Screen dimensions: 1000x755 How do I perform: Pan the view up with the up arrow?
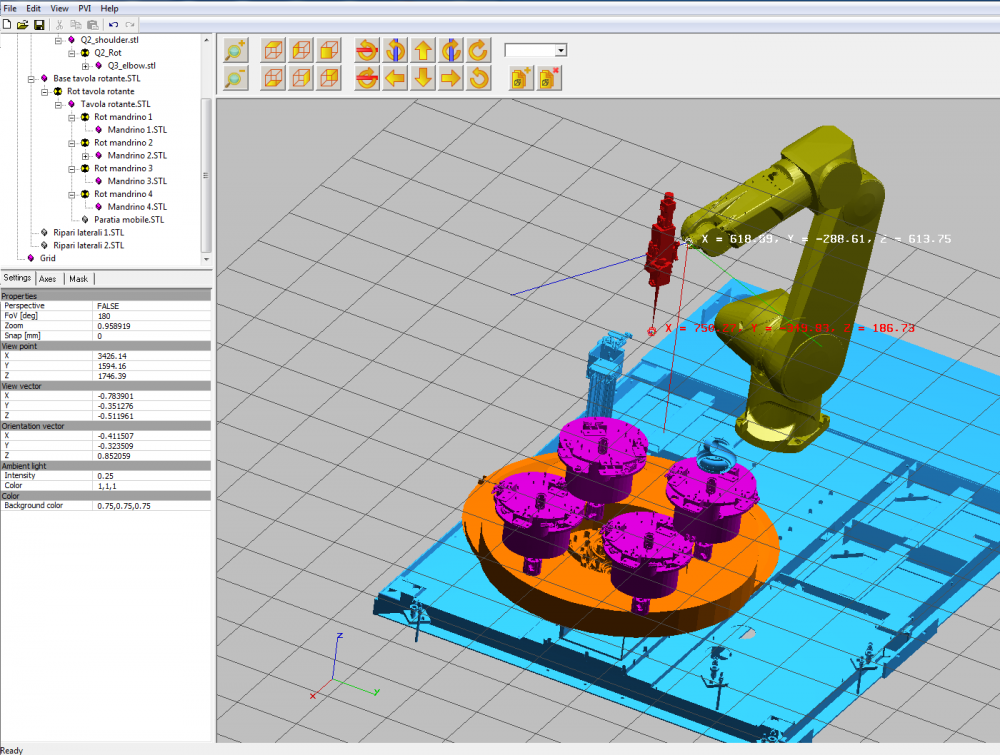[x=423, y=50]
